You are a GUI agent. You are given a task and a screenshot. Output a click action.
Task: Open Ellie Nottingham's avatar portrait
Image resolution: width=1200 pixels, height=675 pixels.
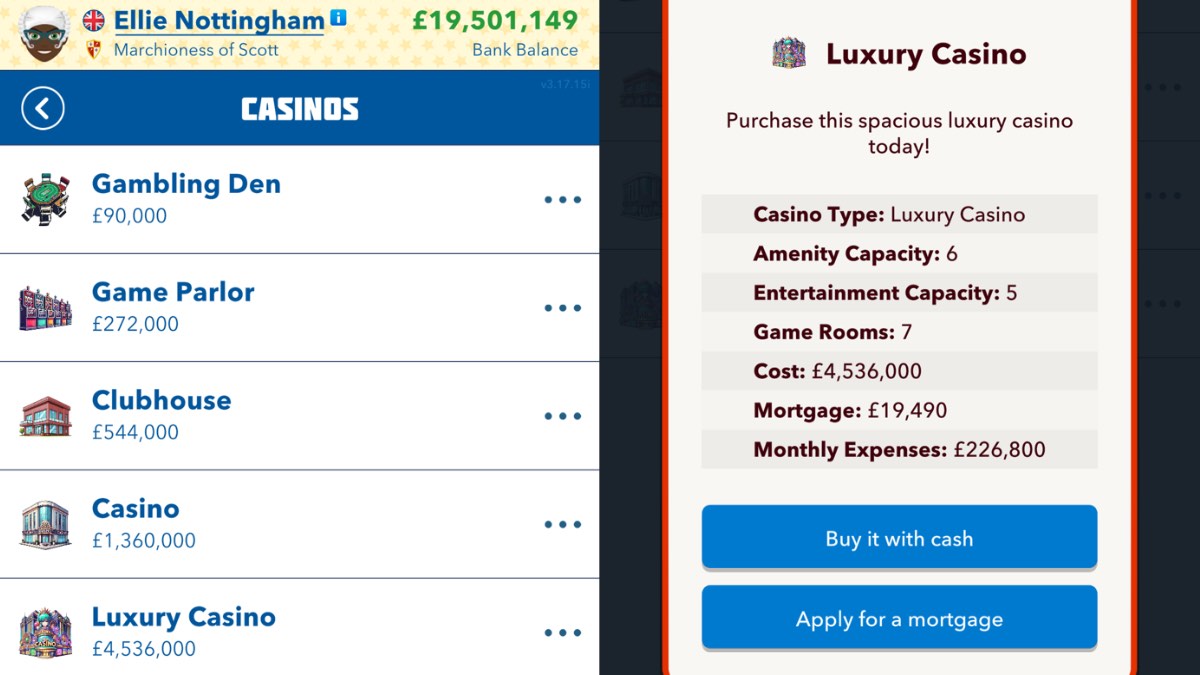click(x=44, y=33)
